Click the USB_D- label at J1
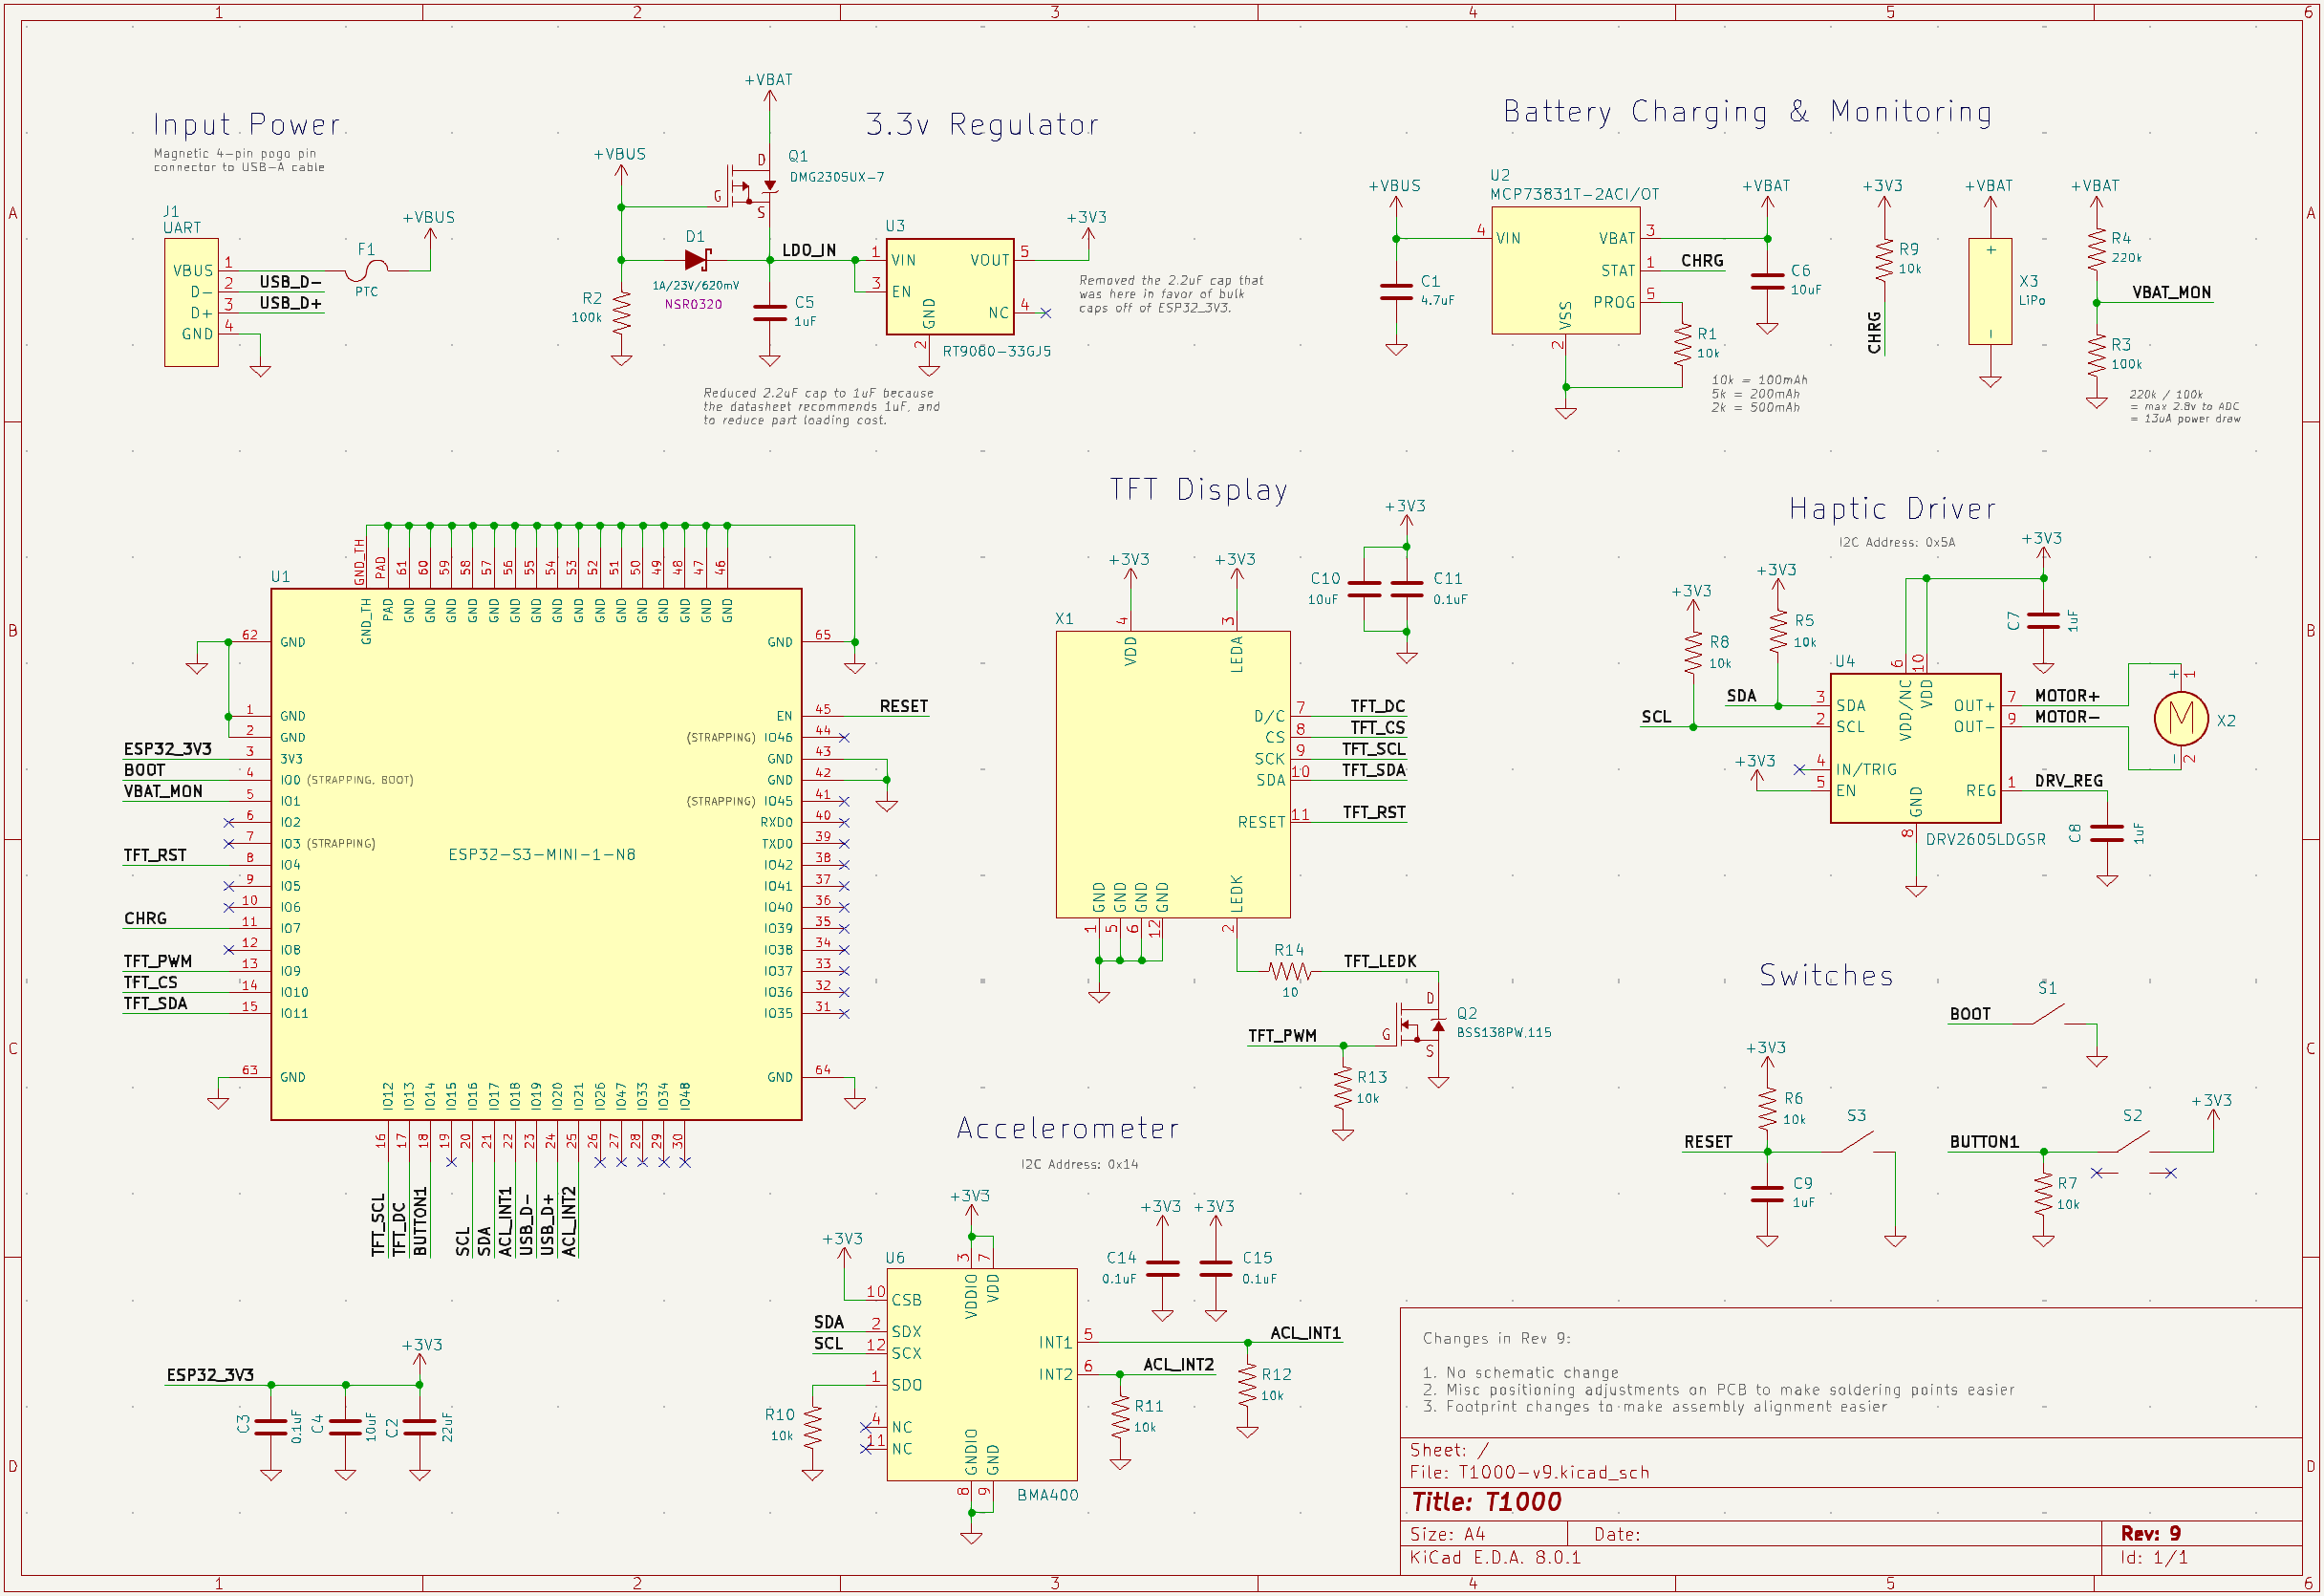2324x1596 pixels. [290, 282]
